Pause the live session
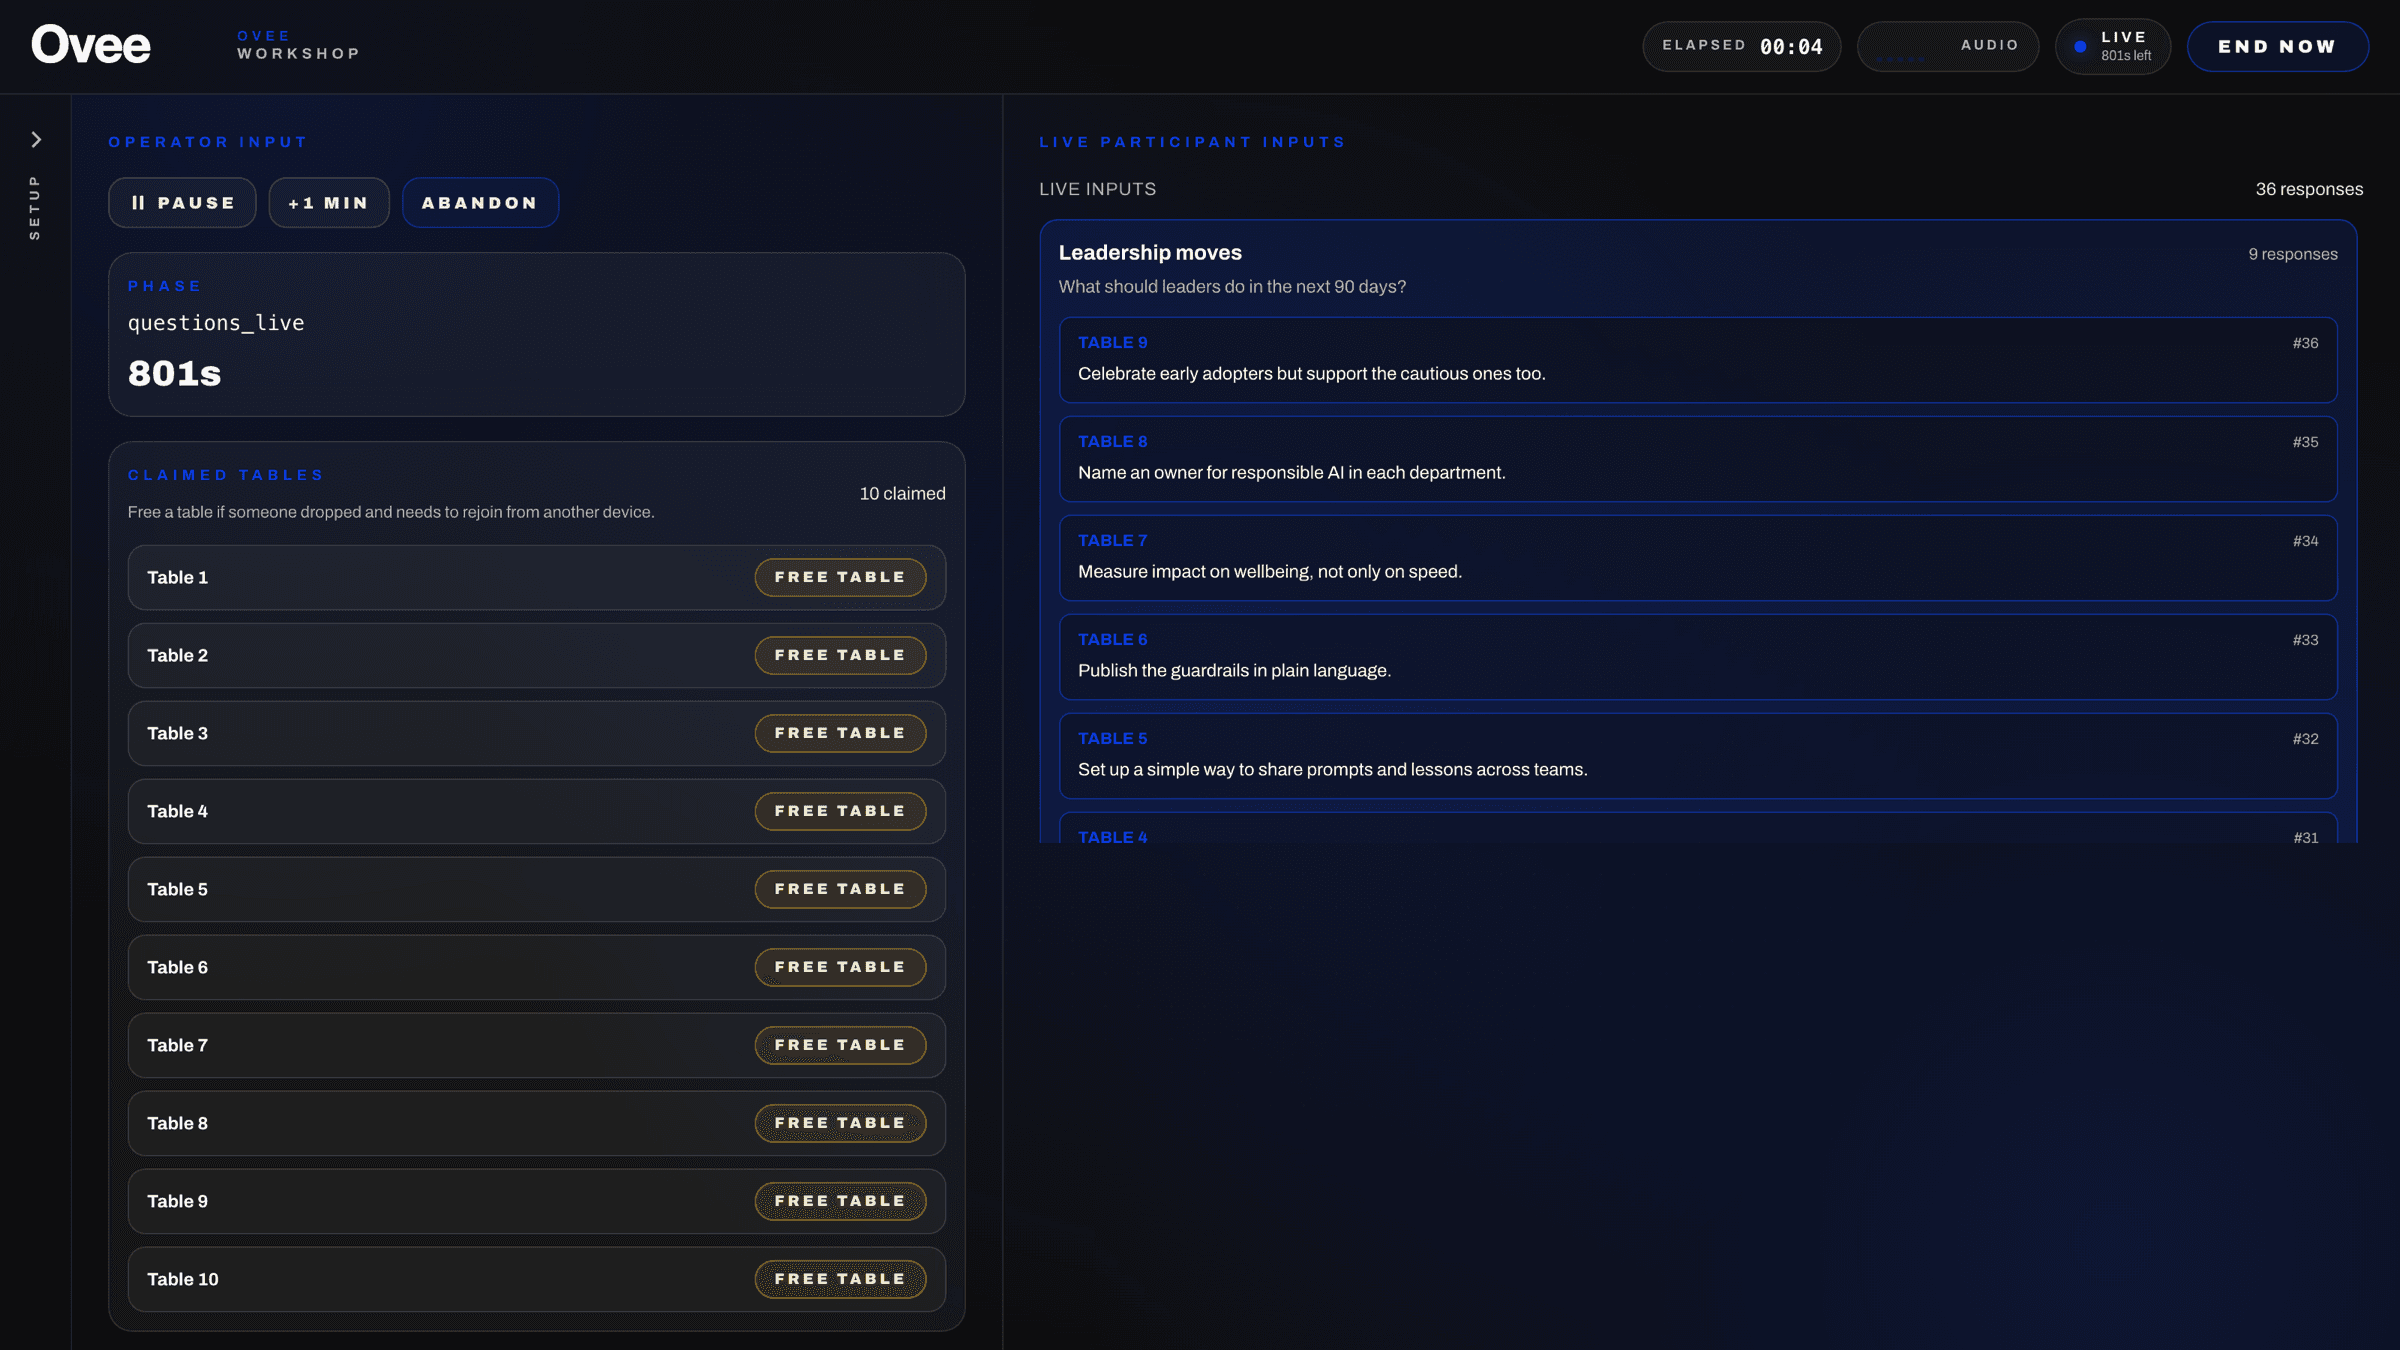Image resolution: width=2400 pixels, height=1350 pixels. point(182,203)
